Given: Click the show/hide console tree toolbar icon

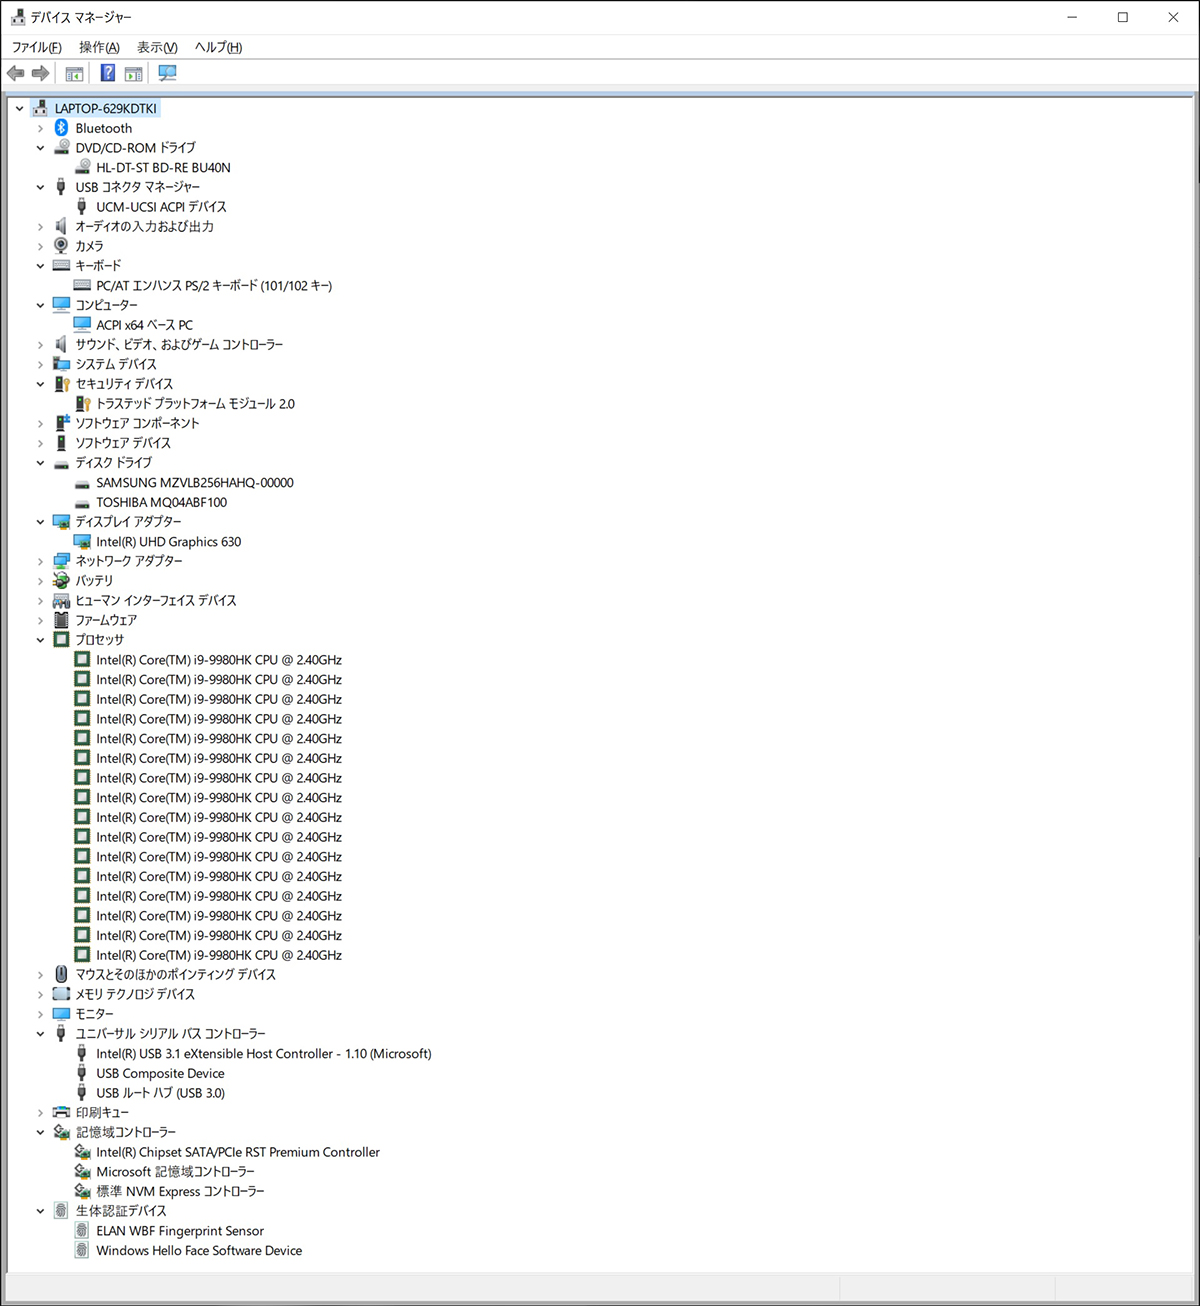Looking at the screenshot, I should (74, 73).
